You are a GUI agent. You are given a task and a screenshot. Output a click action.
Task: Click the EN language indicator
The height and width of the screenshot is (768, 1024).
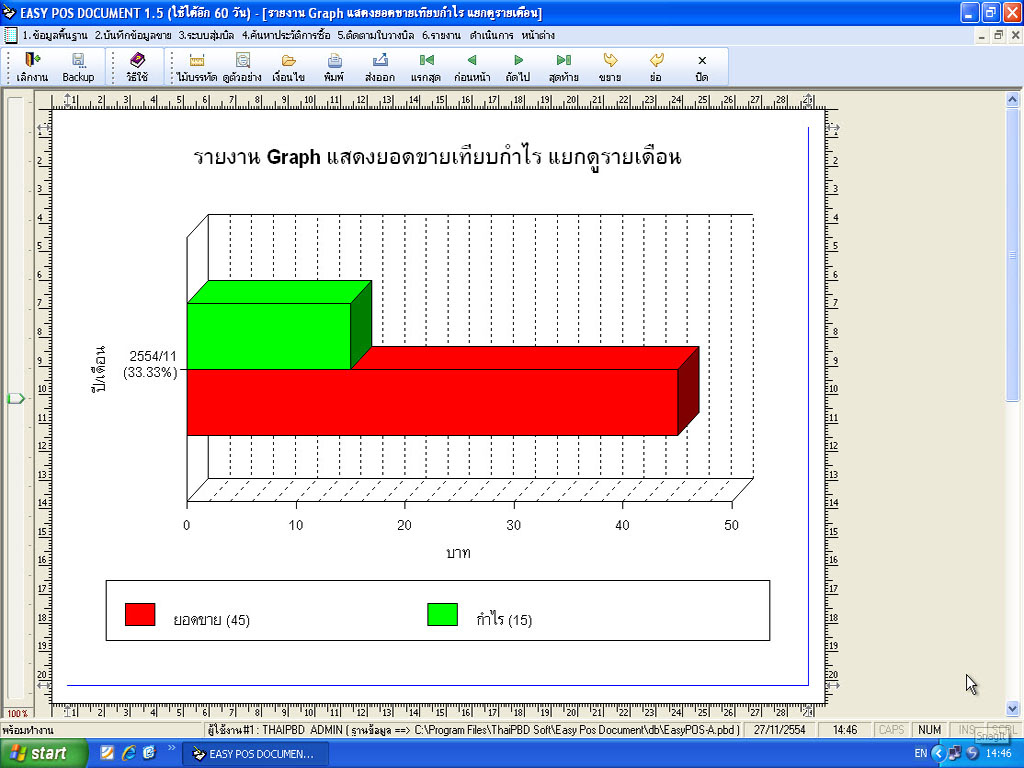click(921, 753)
